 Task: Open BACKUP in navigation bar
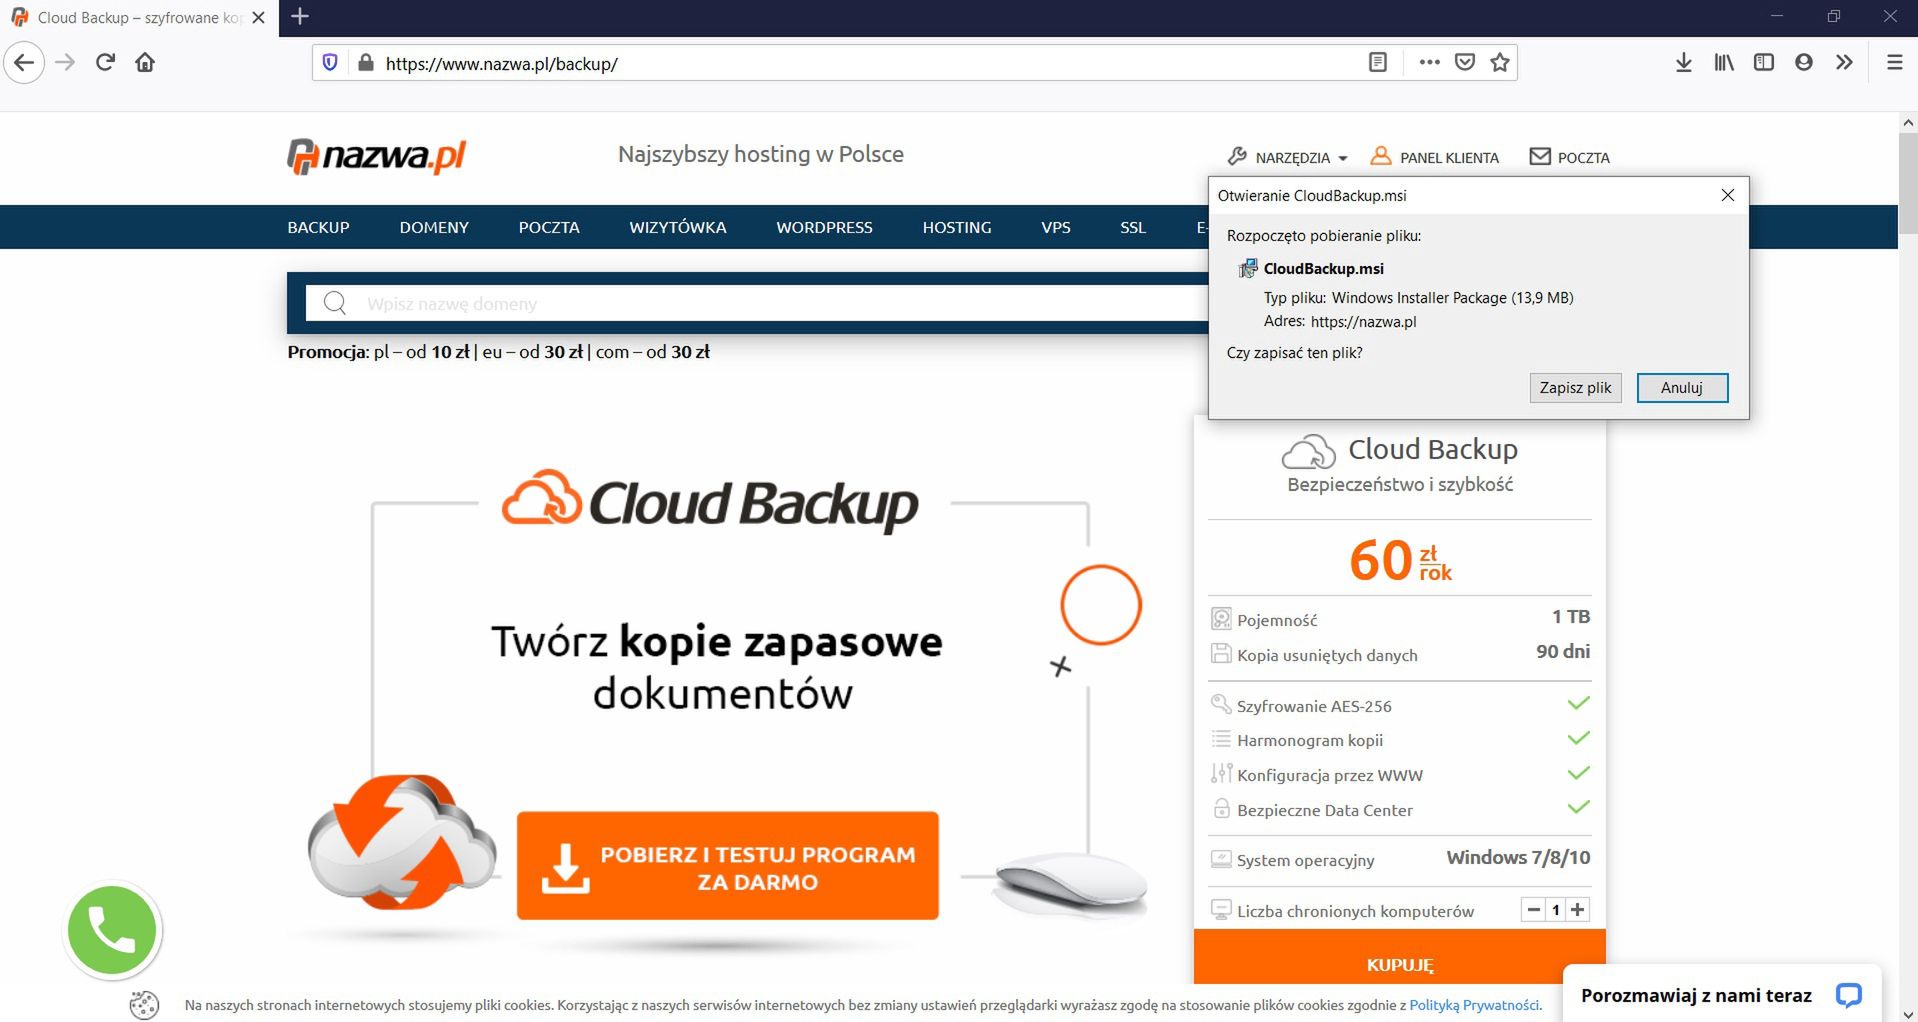[318, 228]
